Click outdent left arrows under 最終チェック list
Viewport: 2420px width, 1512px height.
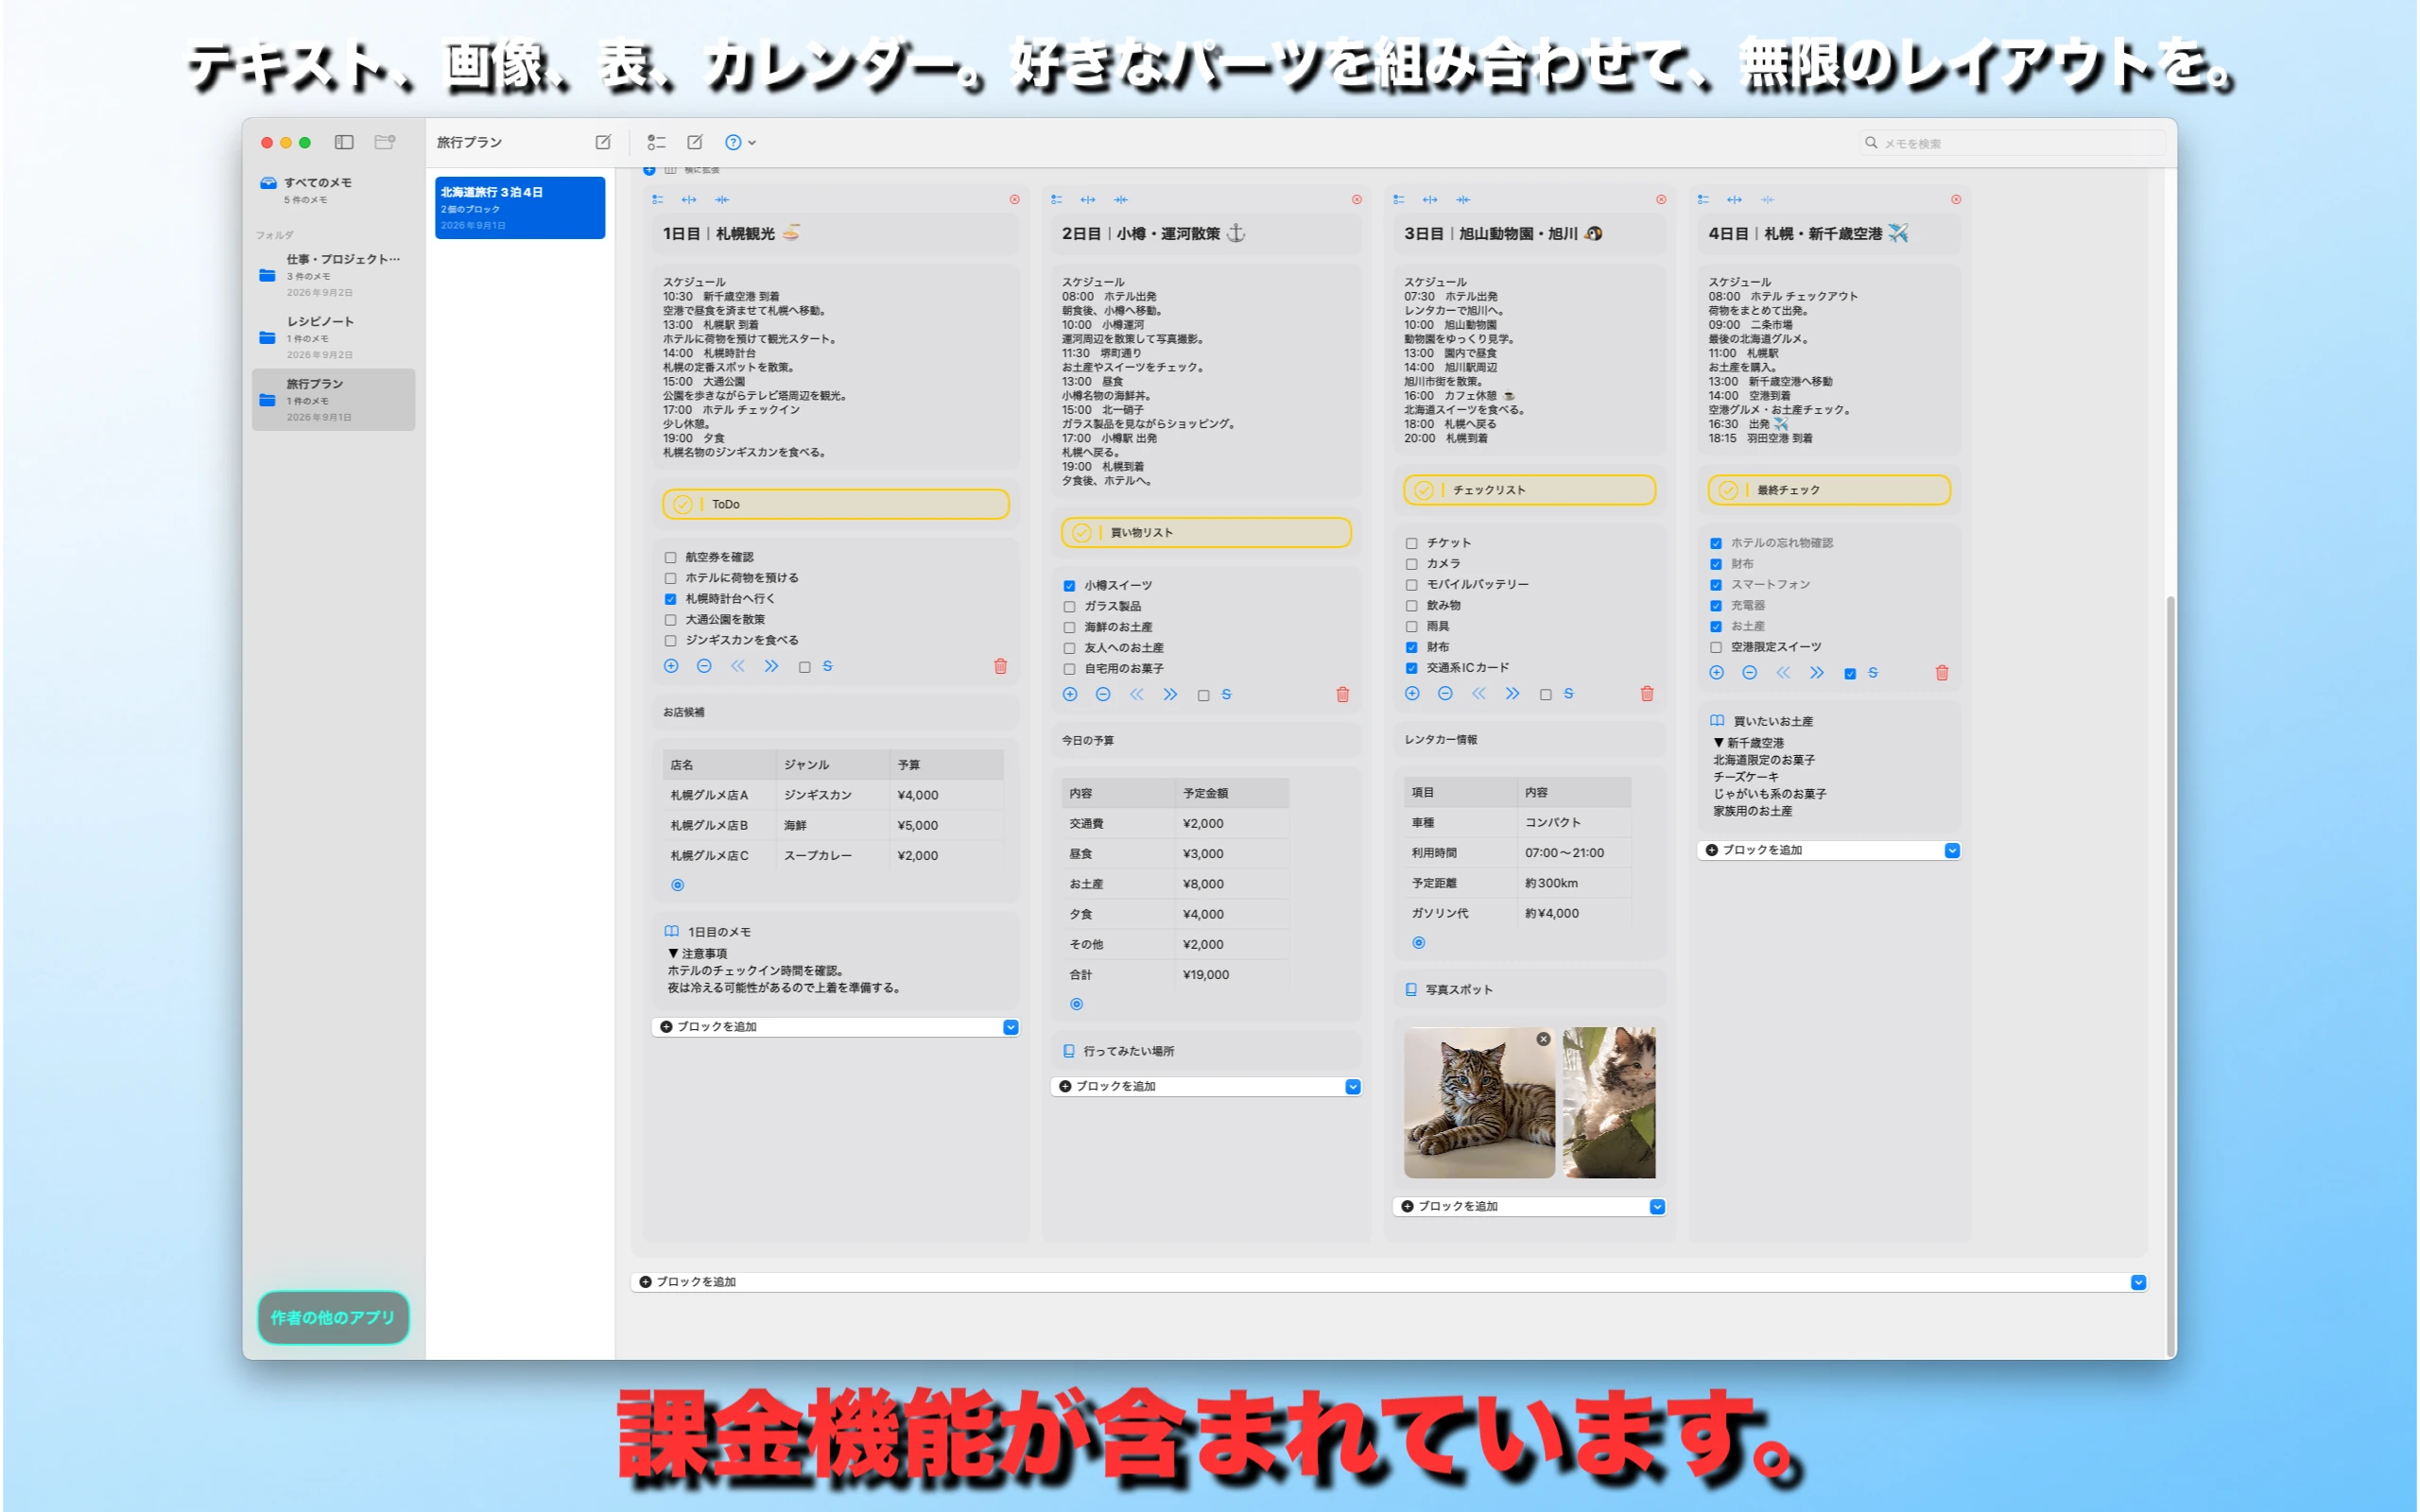pos(1783,673)
